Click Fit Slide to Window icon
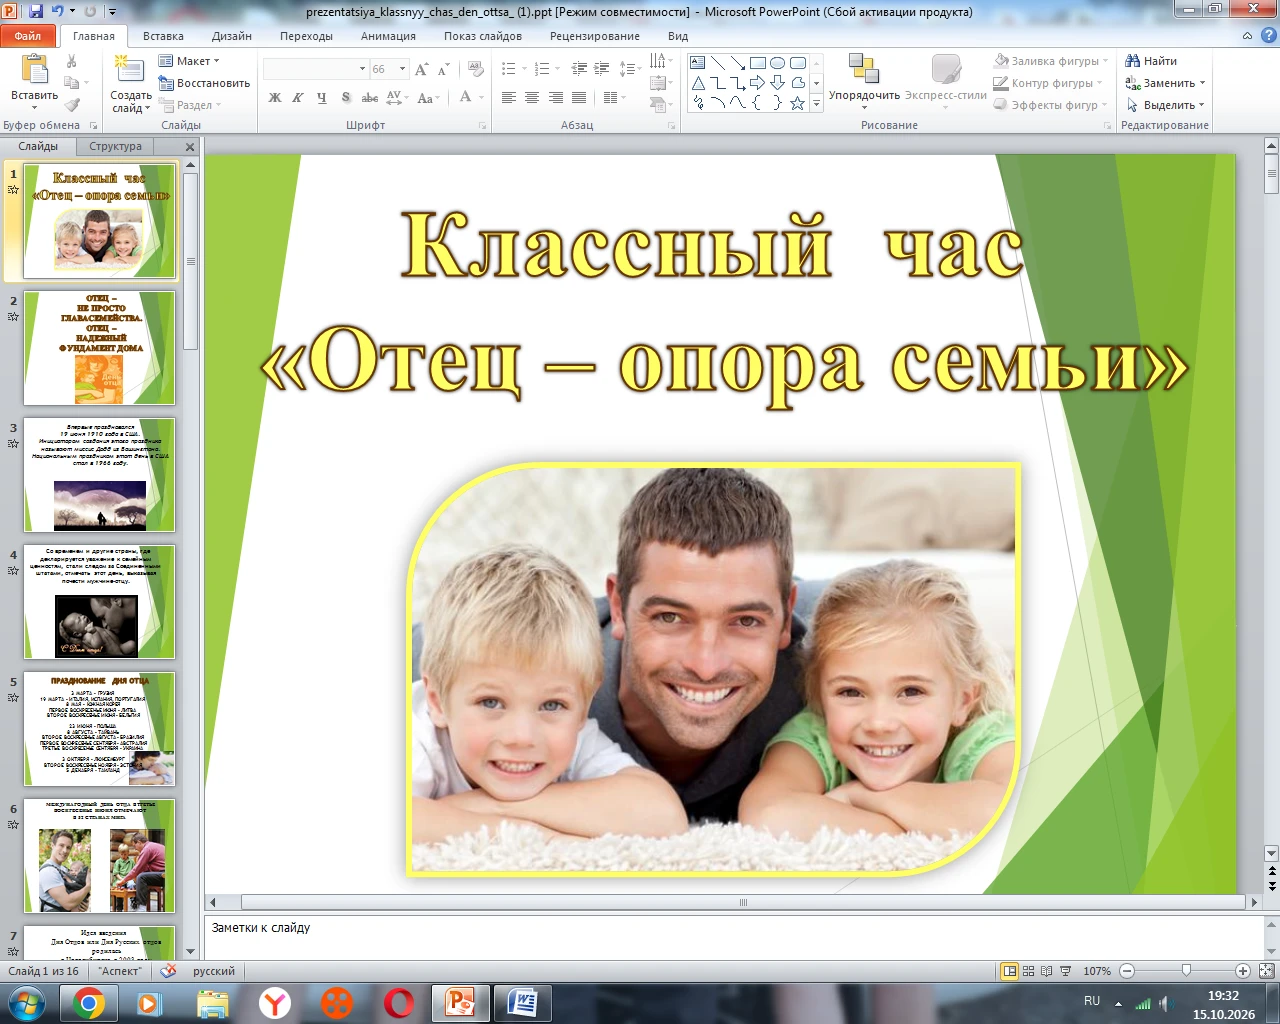1280x1024 pixels. 1266,971
